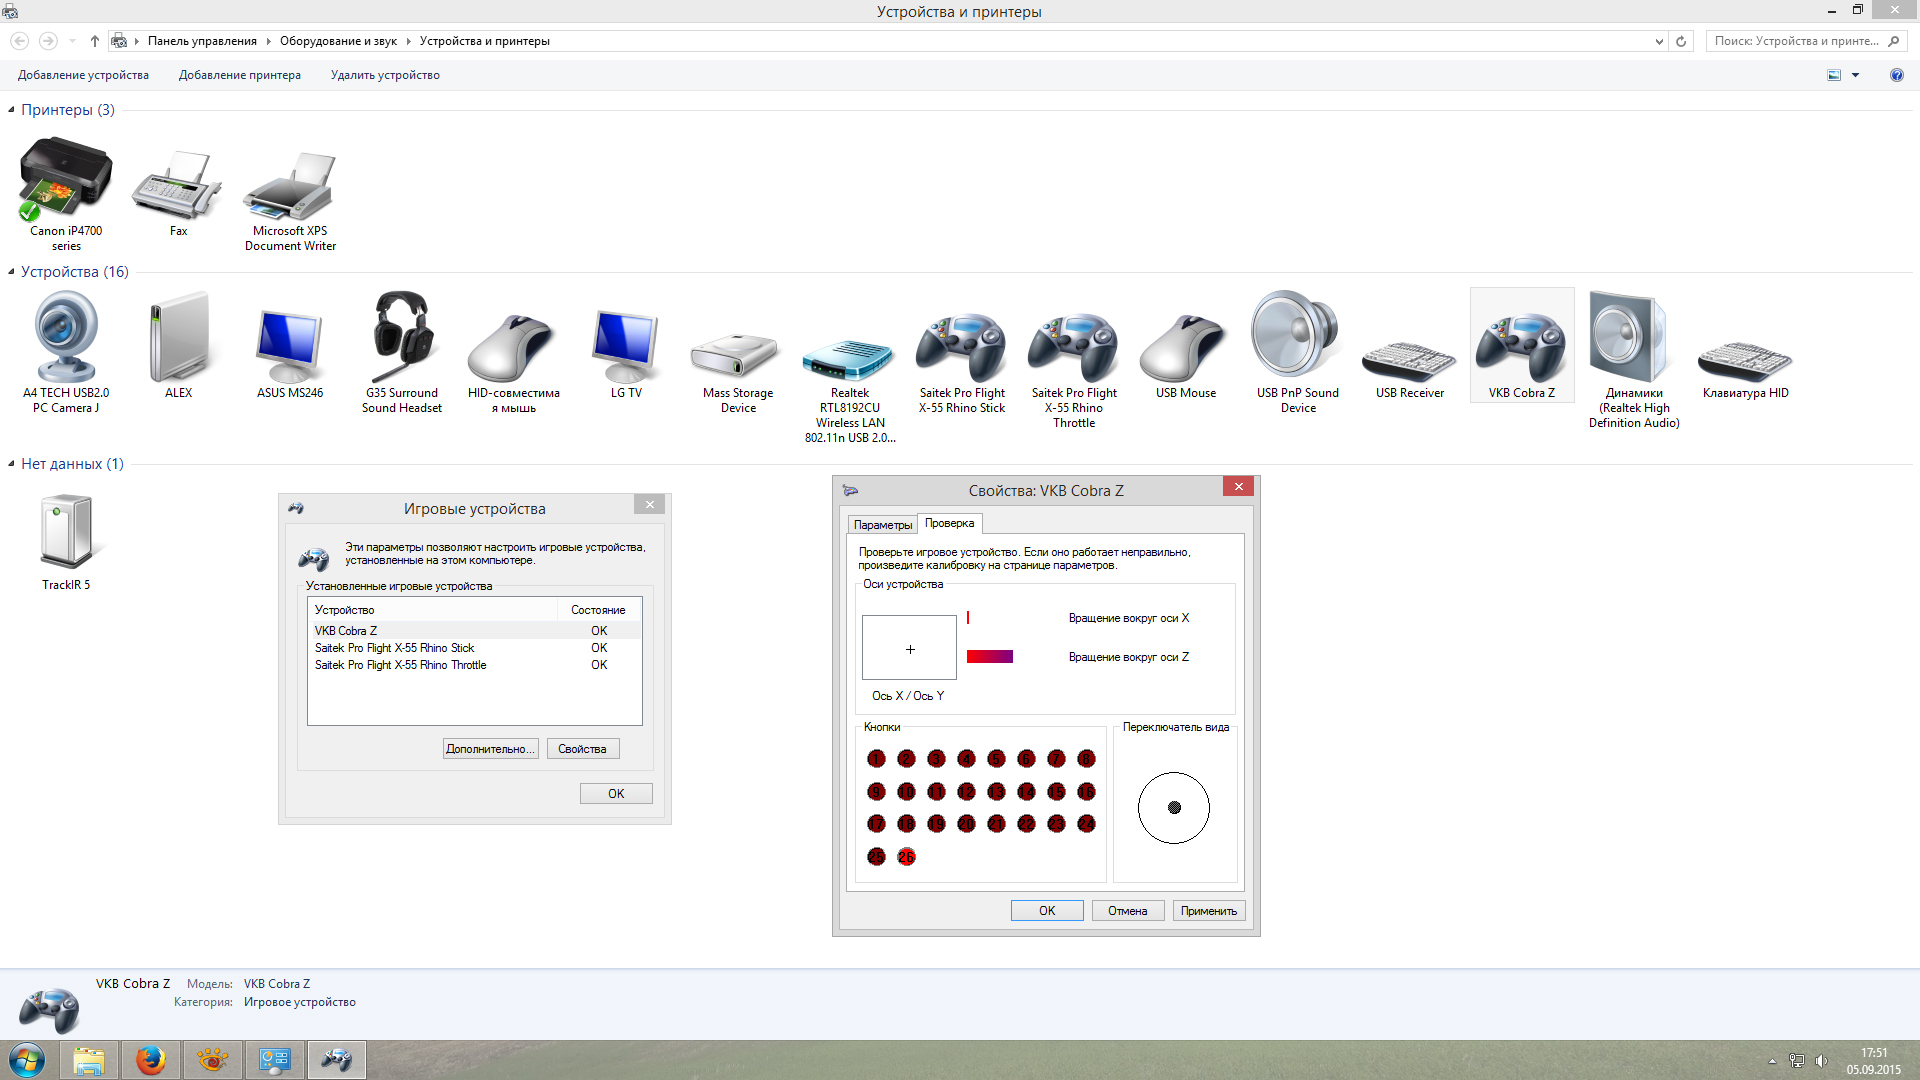Select the ALEX computer device icon
The height and width of the screenshot is (1080, 1920).
(x=178, y=337)
